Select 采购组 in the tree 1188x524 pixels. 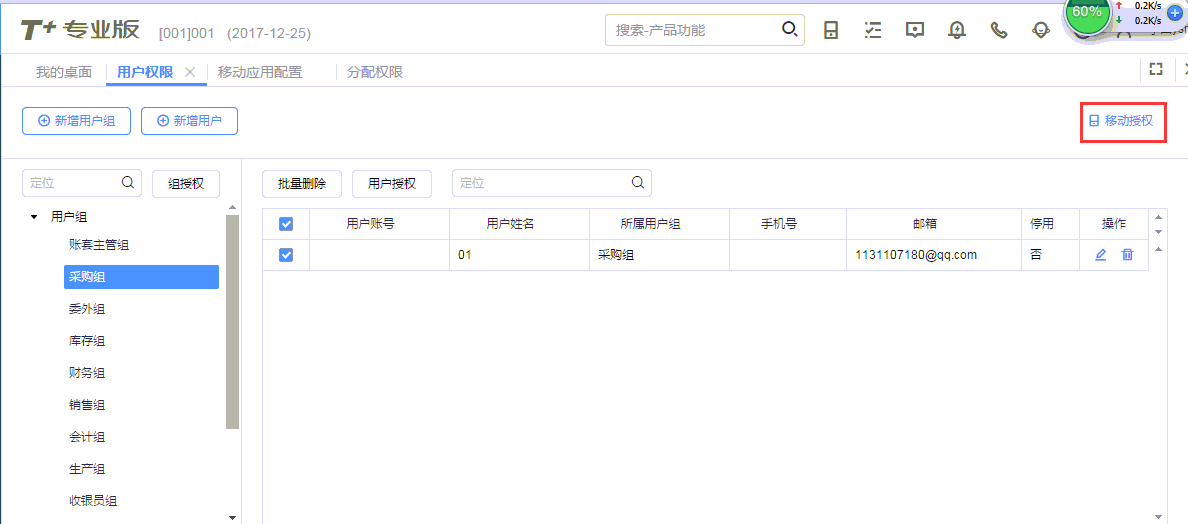pyautogui.click(x=141, y=276)
